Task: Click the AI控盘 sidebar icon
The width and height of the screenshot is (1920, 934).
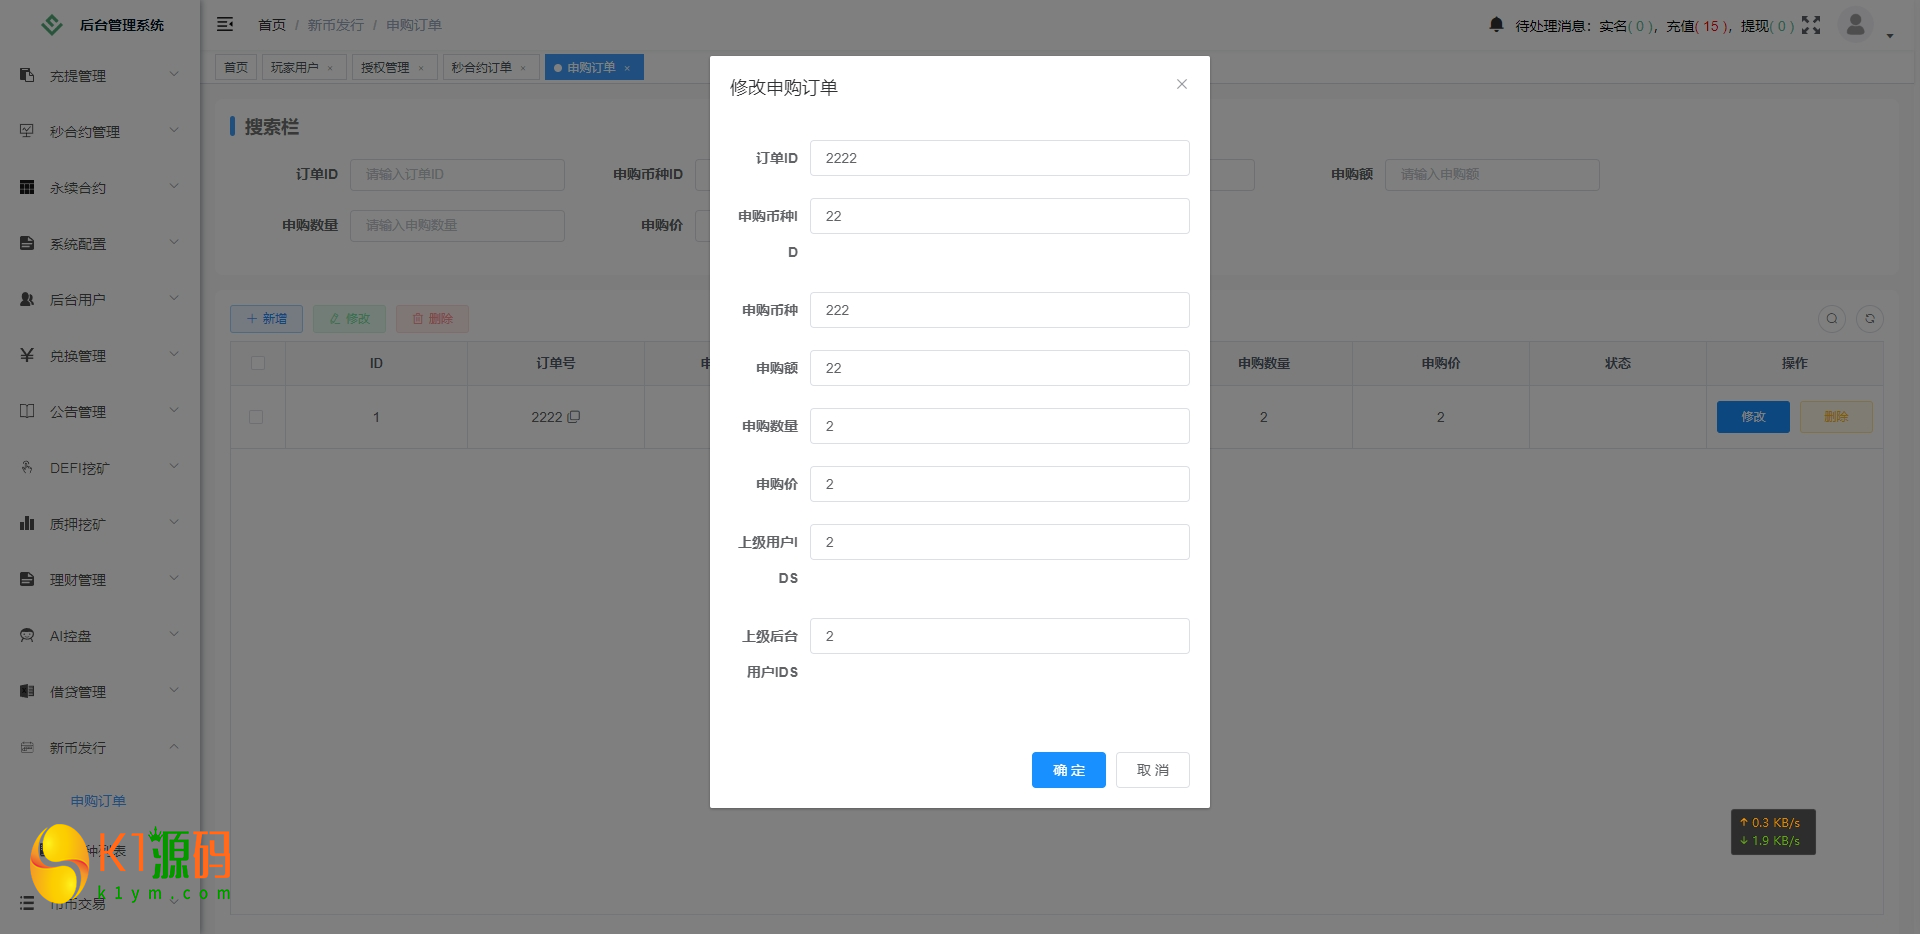Action: coord(27,635)
